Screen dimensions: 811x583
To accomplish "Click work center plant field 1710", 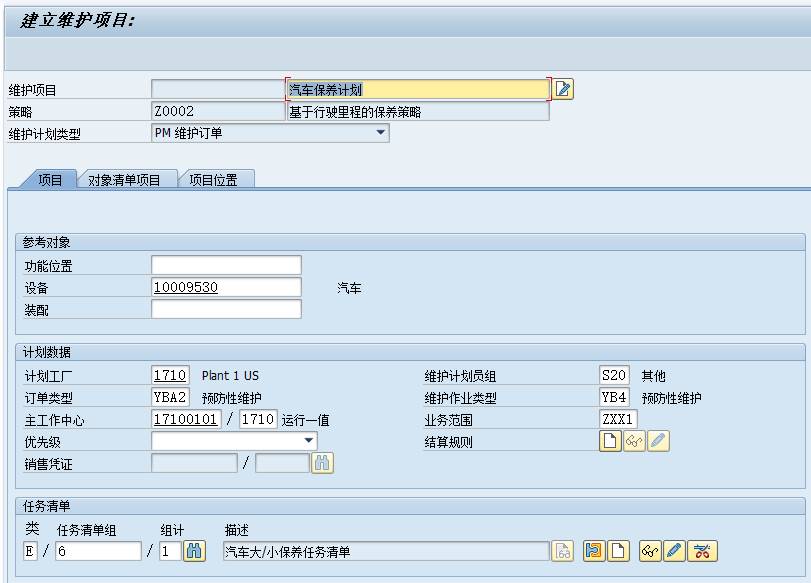I will (x=258, y=419).
